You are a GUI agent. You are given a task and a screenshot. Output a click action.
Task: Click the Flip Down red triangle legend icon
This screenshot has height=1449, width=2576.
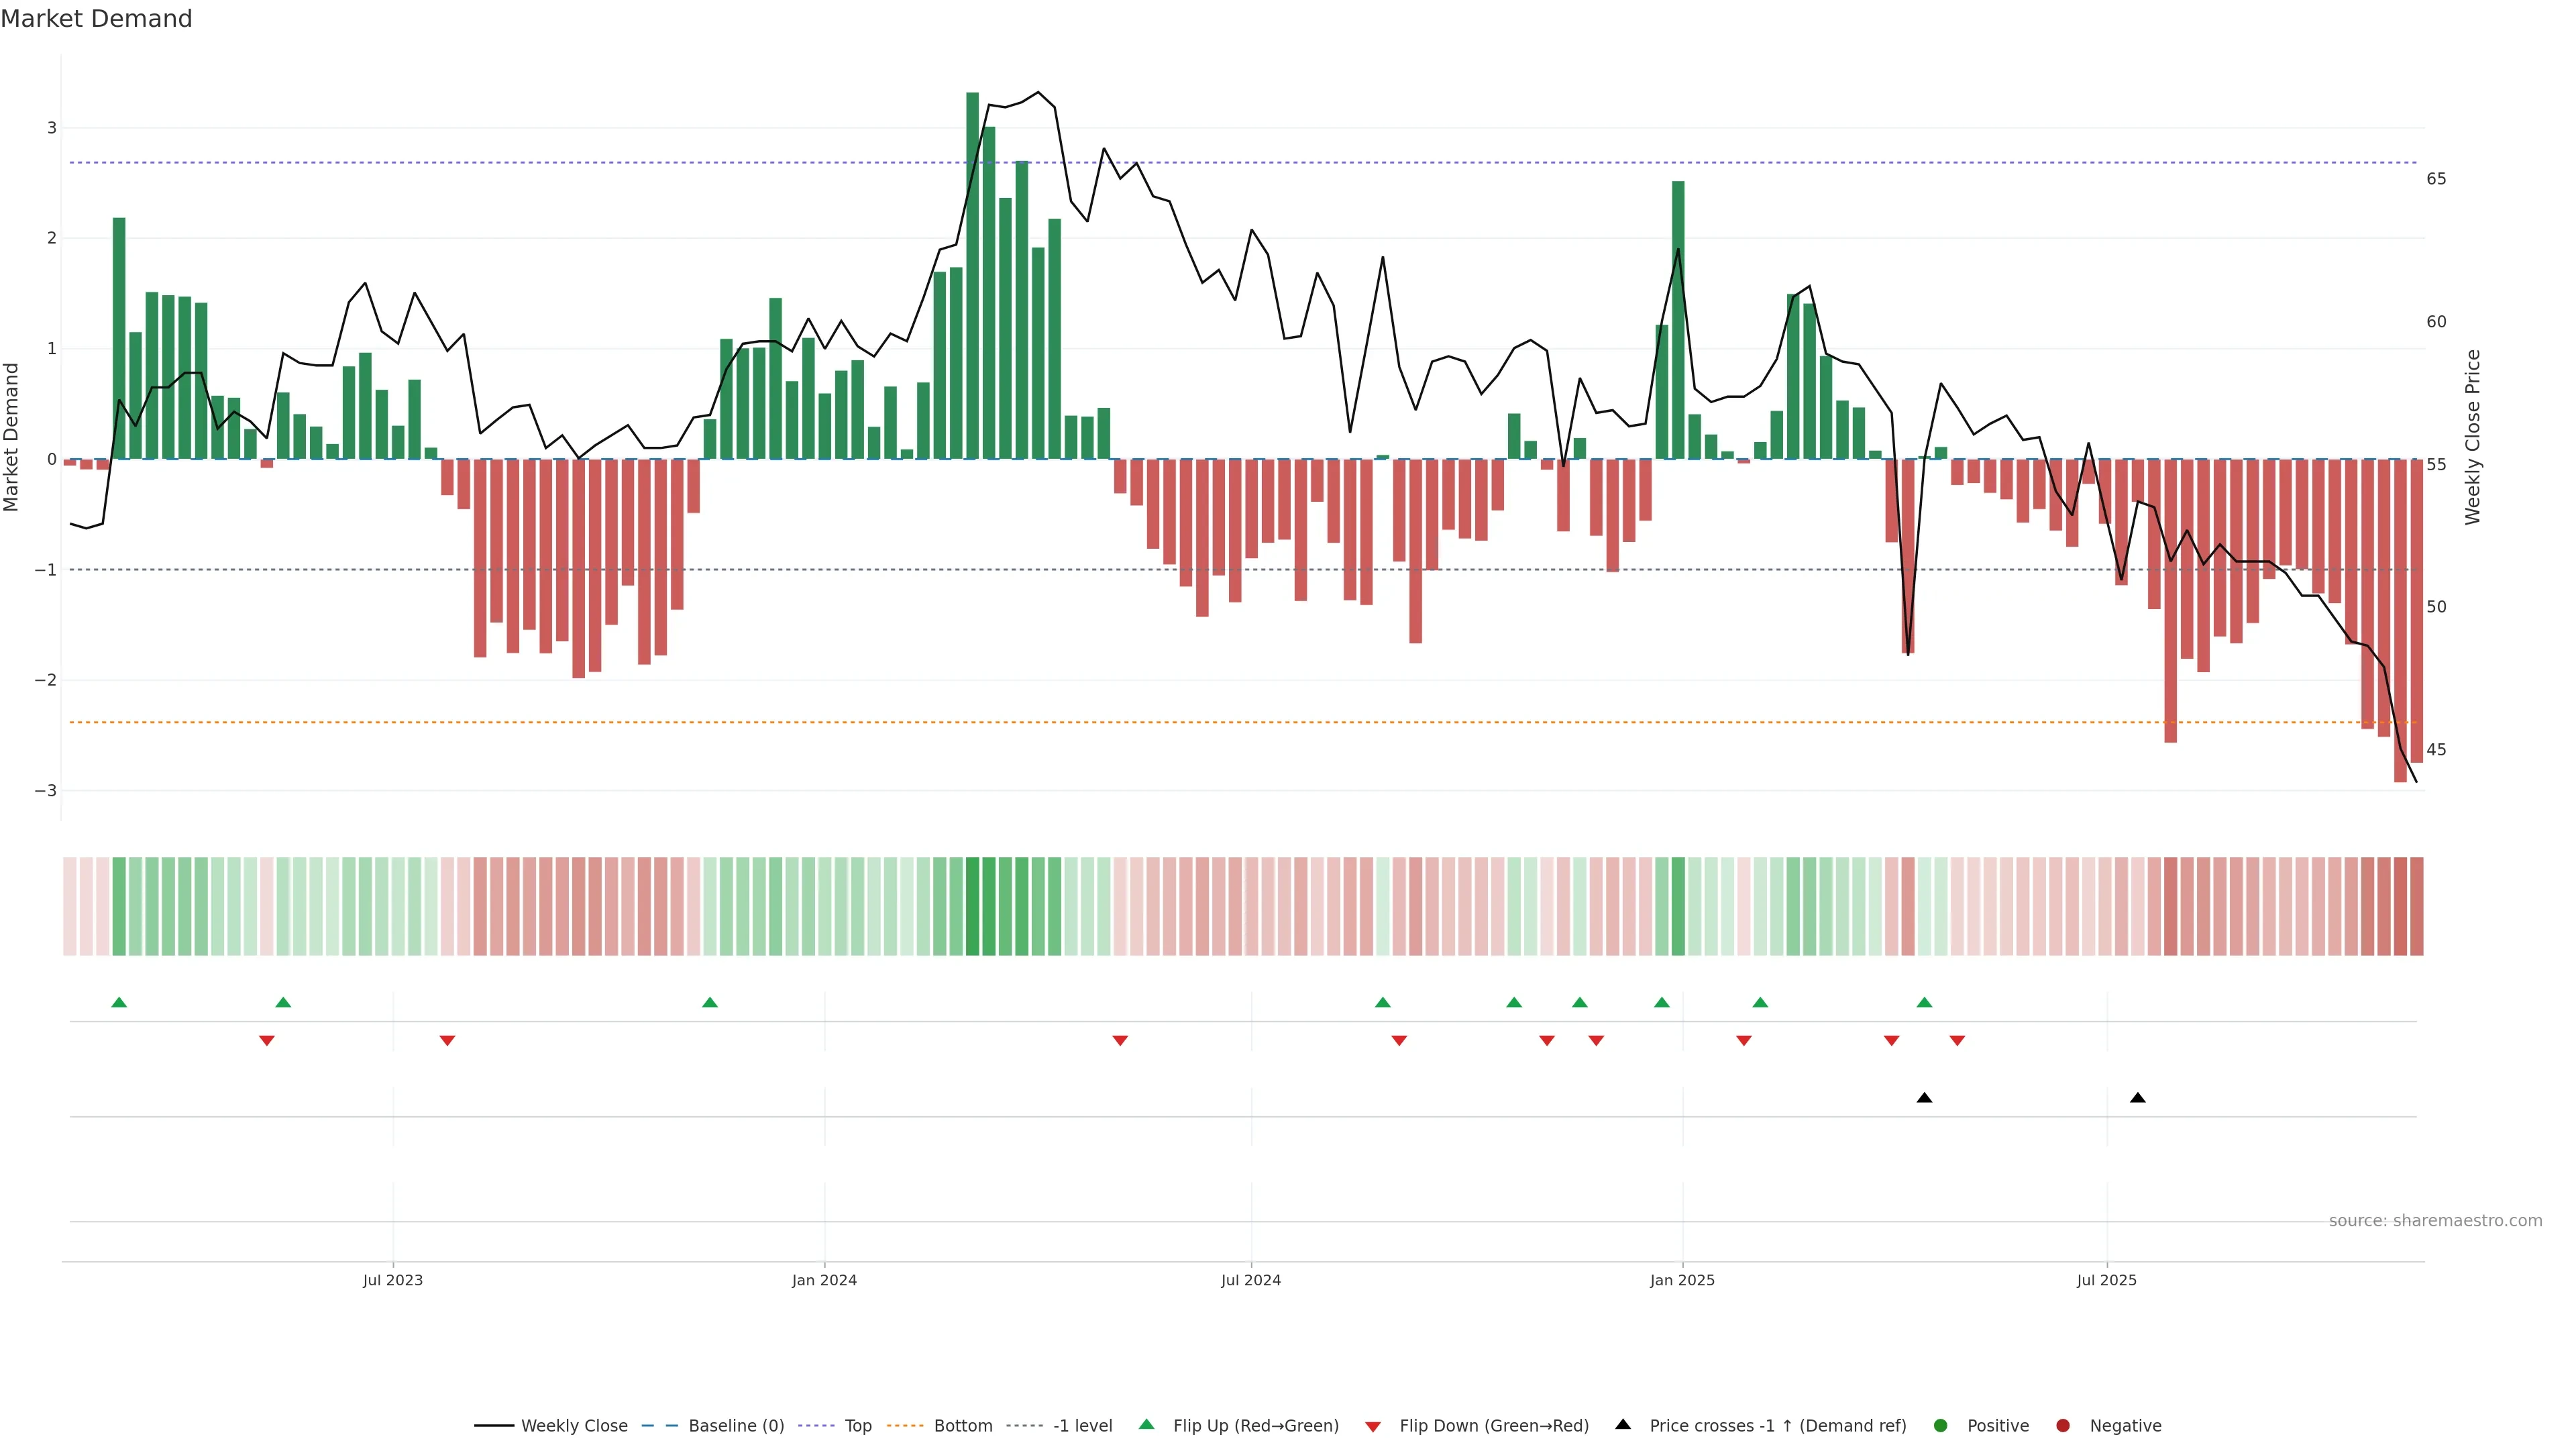tap(1373, 1426)
